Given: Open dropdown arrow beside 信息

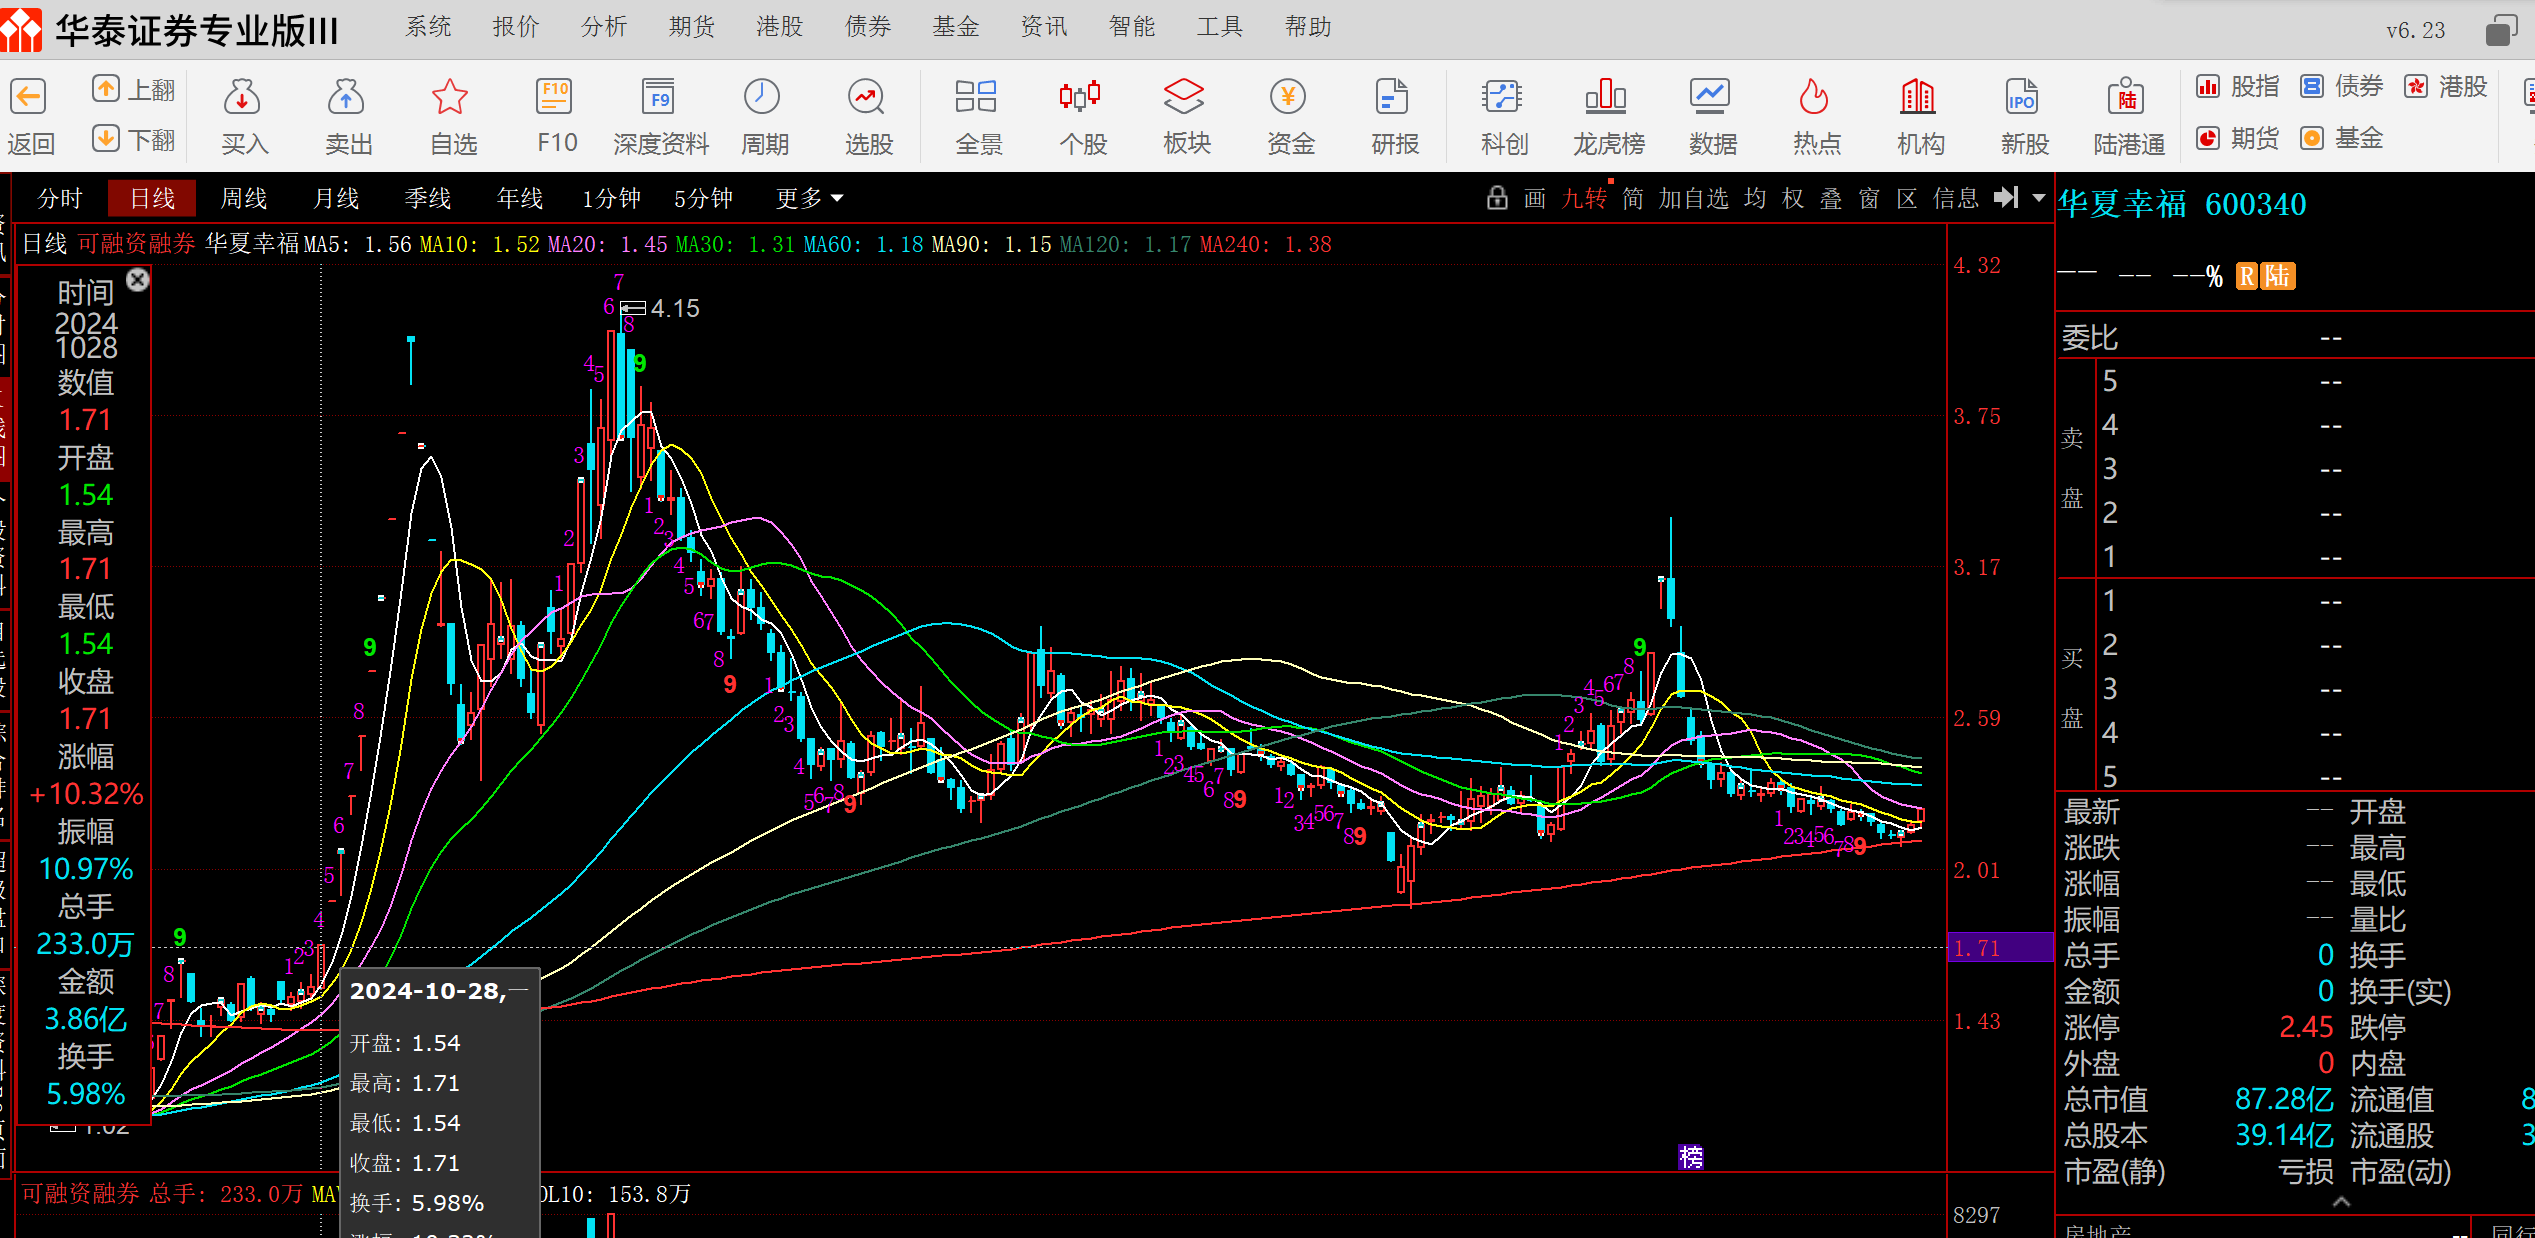Looking at the screenshot, I should pyautogui.click(x=2039, y=198).
